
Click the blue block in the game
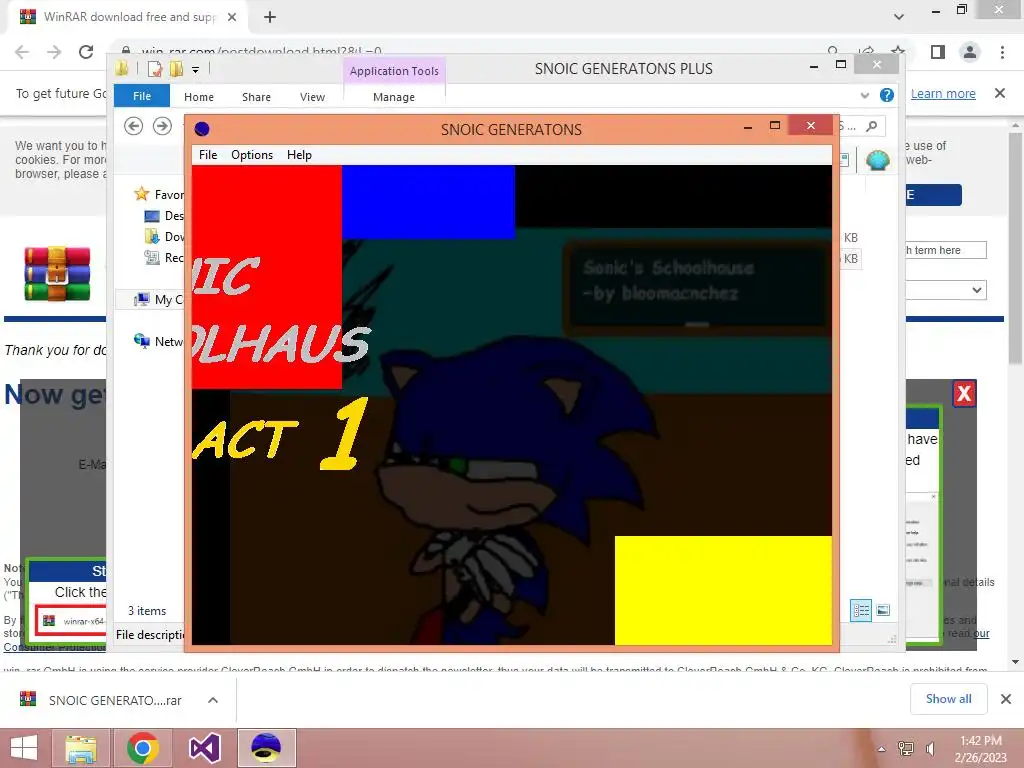428,202
